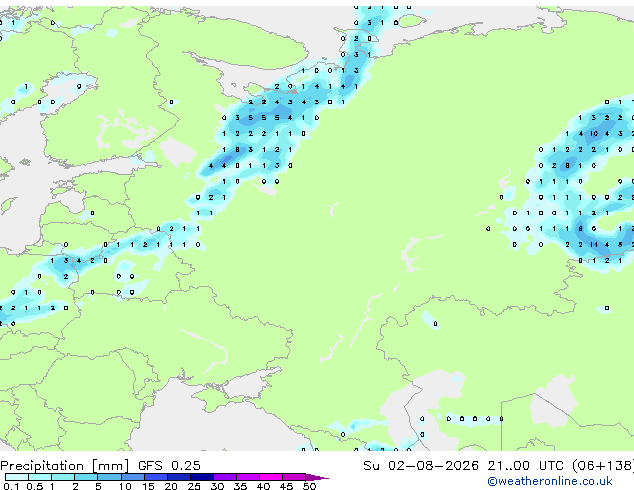Screen dimensions: 634x490
Task: Click the 1–2 mm legend color swatch
Action: 63,477
